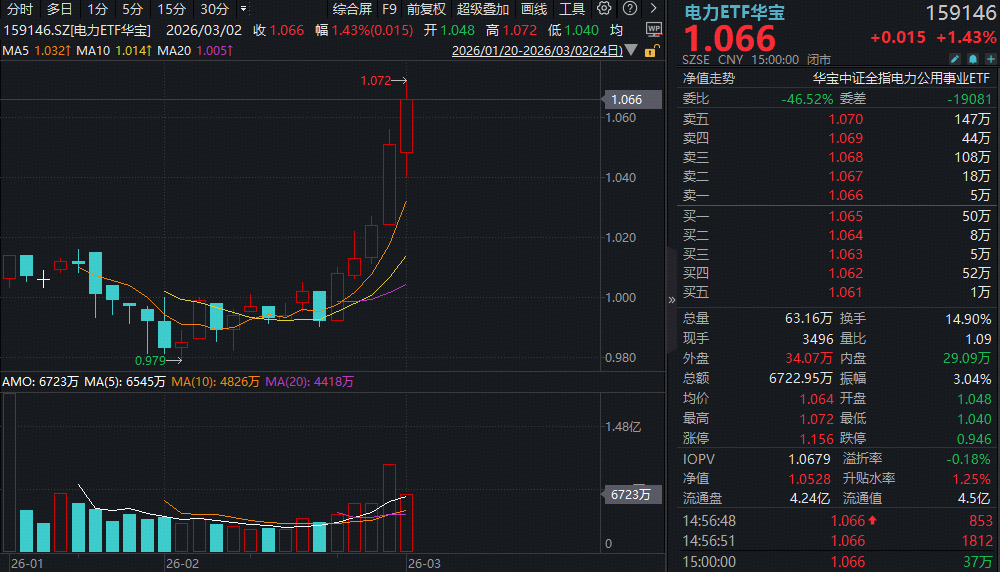Screen dimensions: 1000x572
Task: Click the right arrow to show more toolbar
Action: point(653,9)
